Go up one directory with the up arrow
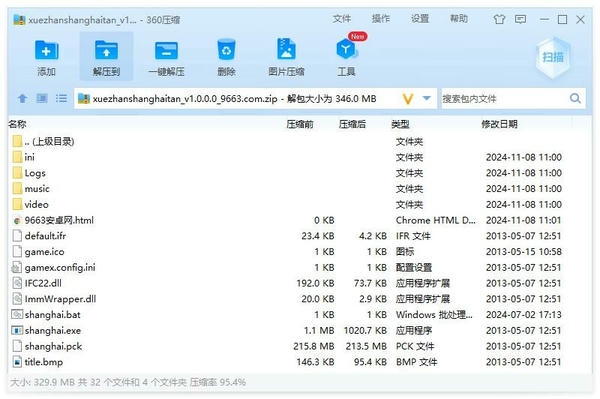 (22, 99)
